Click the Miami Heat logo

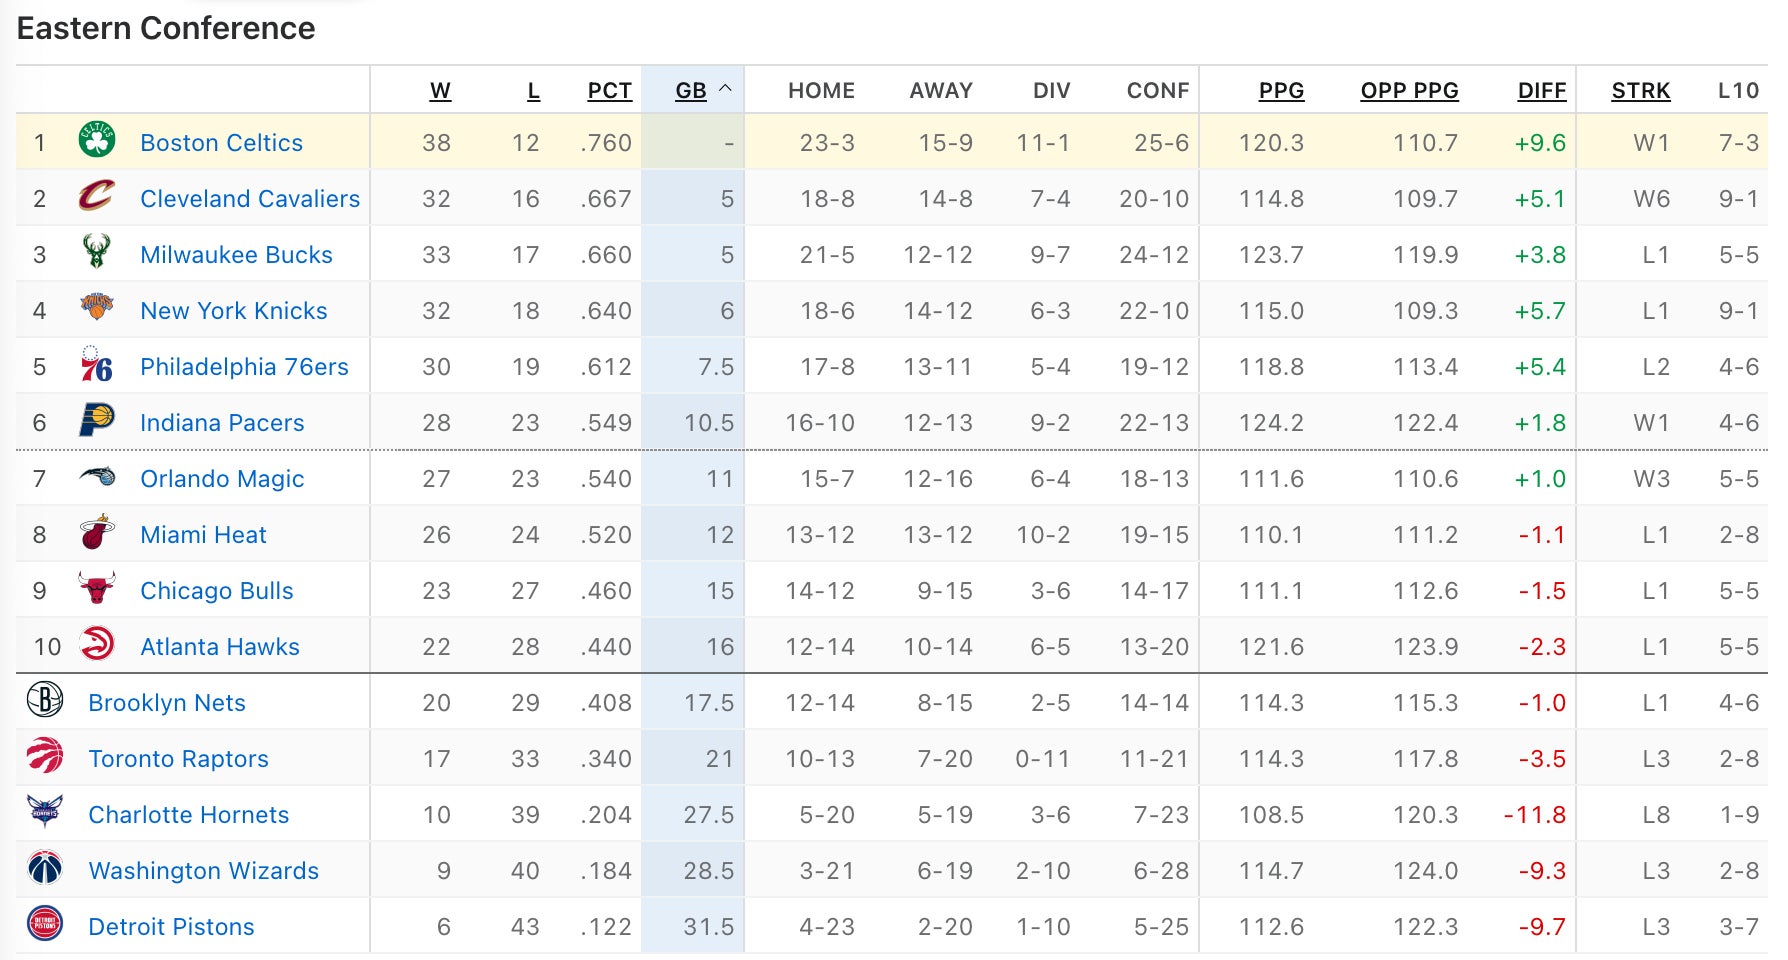click(97, 533)
